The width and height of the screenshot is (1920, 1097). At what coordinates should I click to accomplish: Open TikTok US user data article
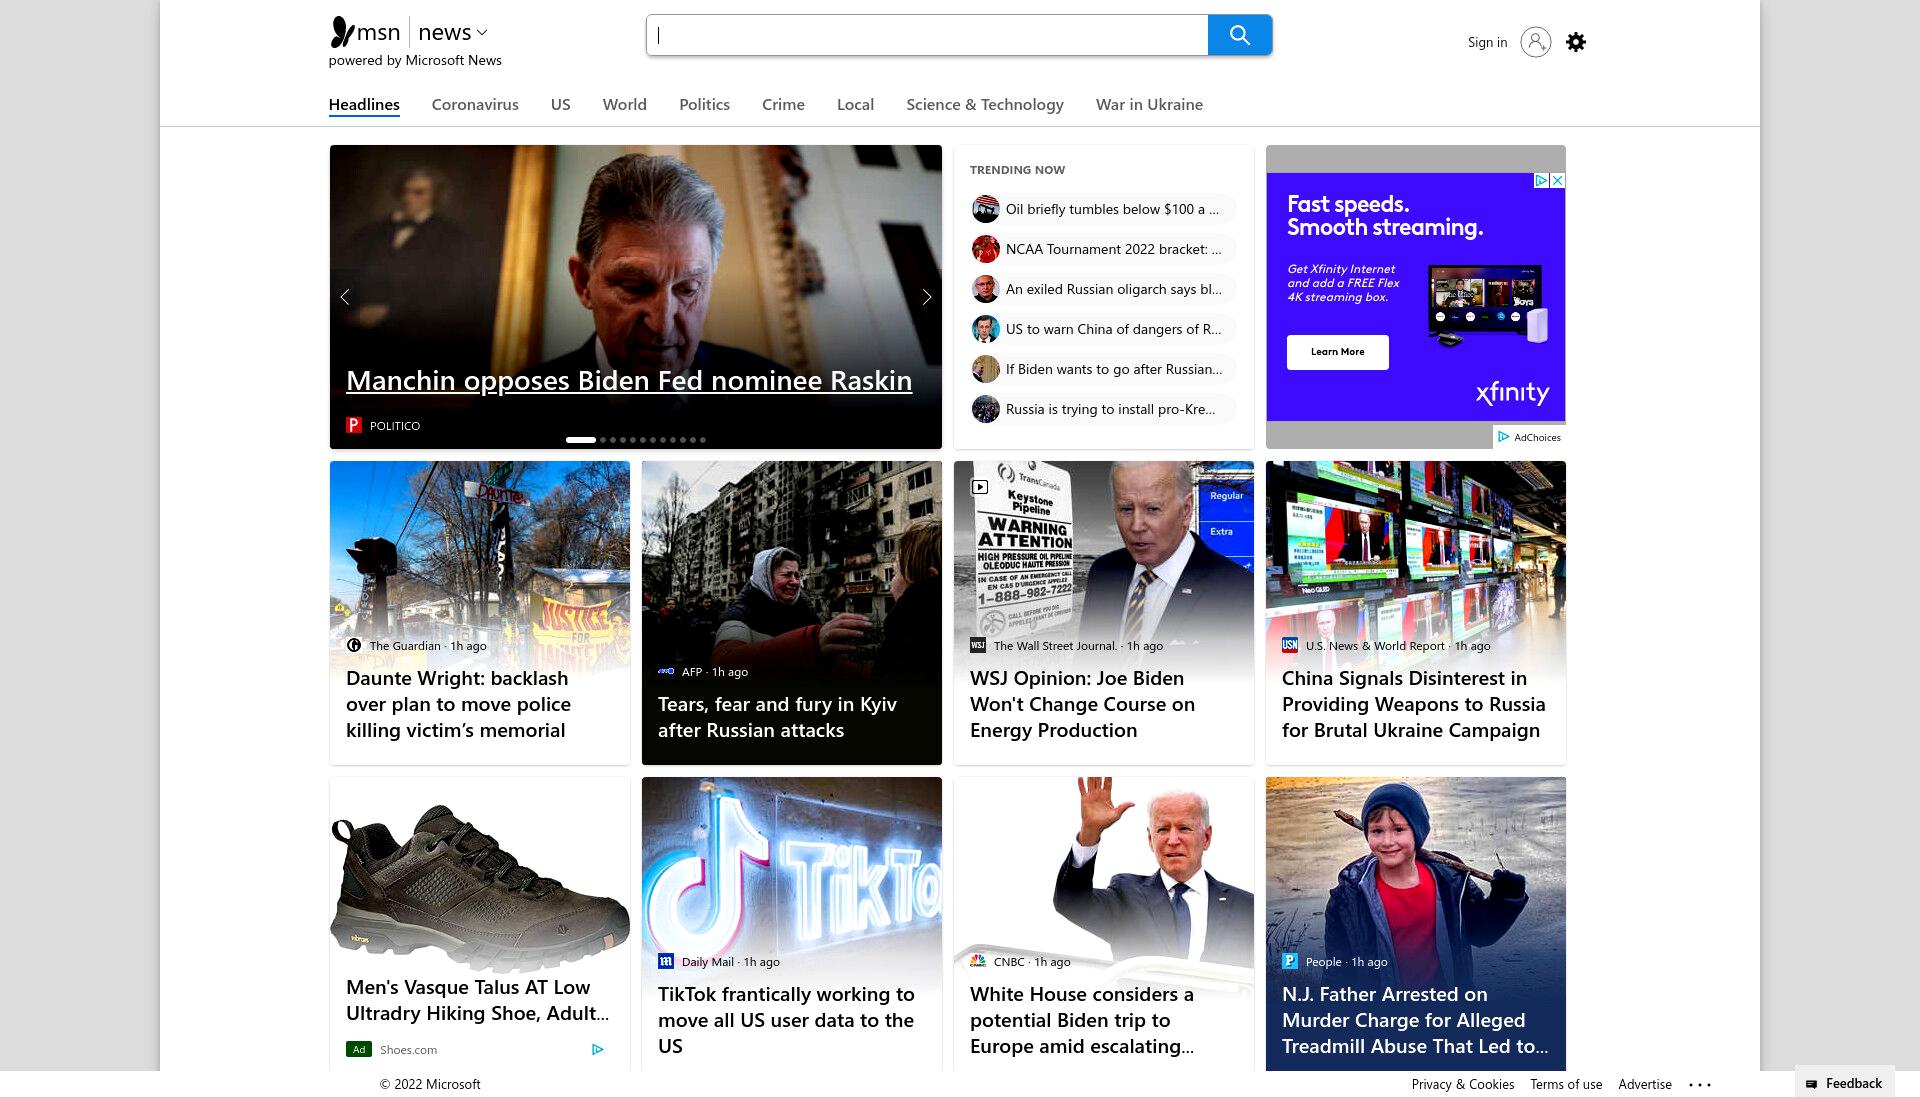pos(786,1020)
